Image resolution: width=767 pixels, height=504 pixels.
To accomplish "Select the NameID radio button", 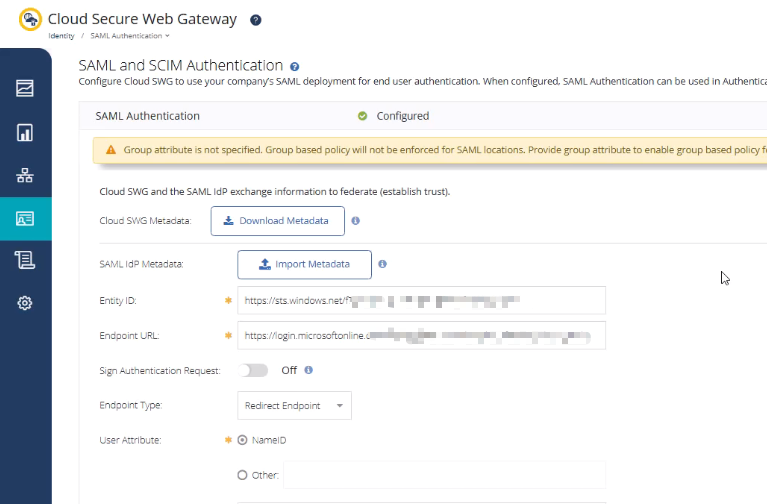I will point(242,440).
